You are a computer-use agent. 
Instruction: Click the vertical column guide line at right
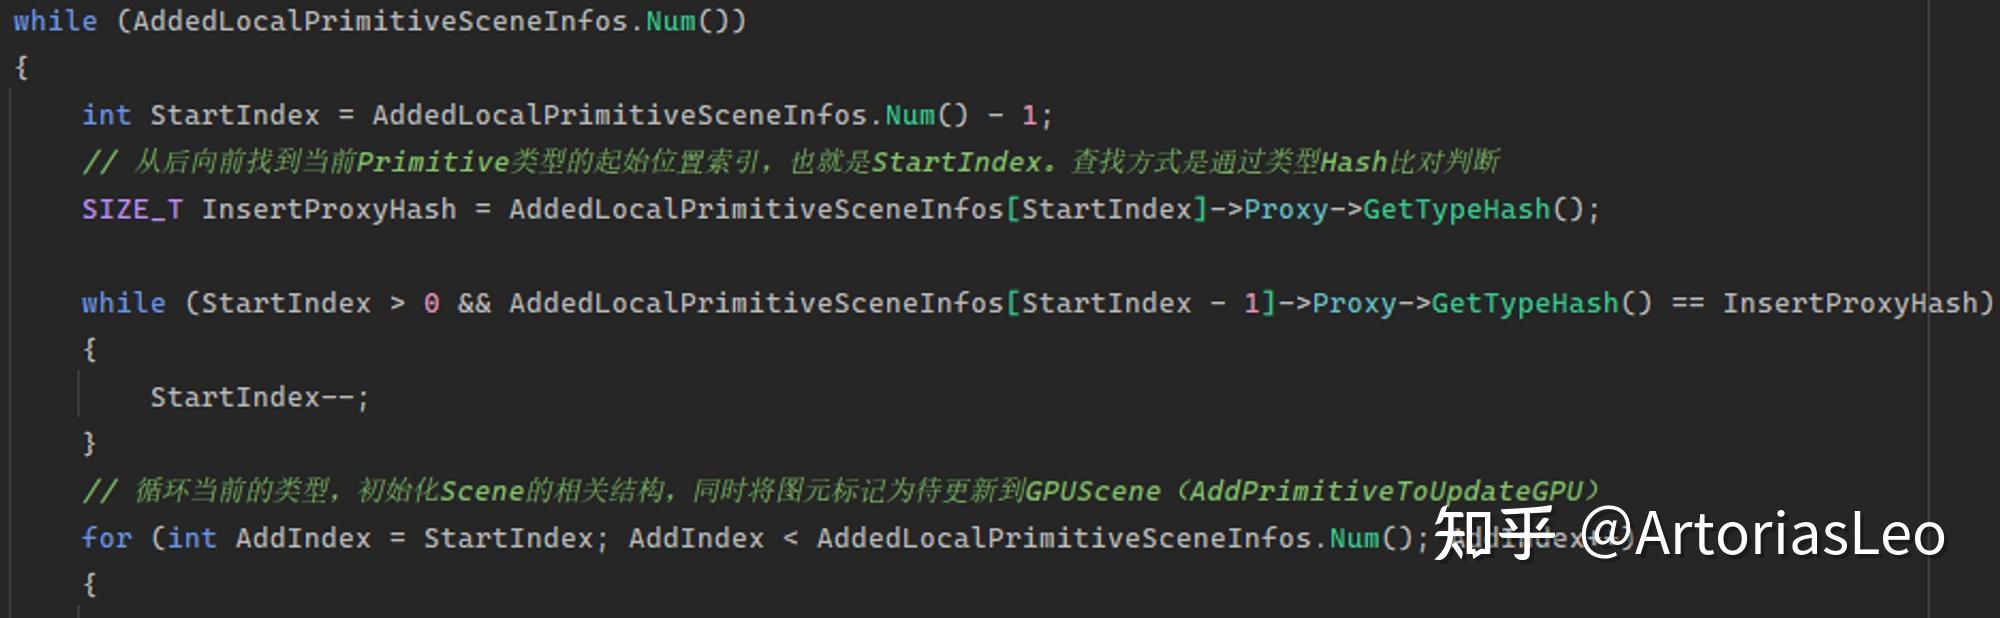click(x=1928, y=309)
